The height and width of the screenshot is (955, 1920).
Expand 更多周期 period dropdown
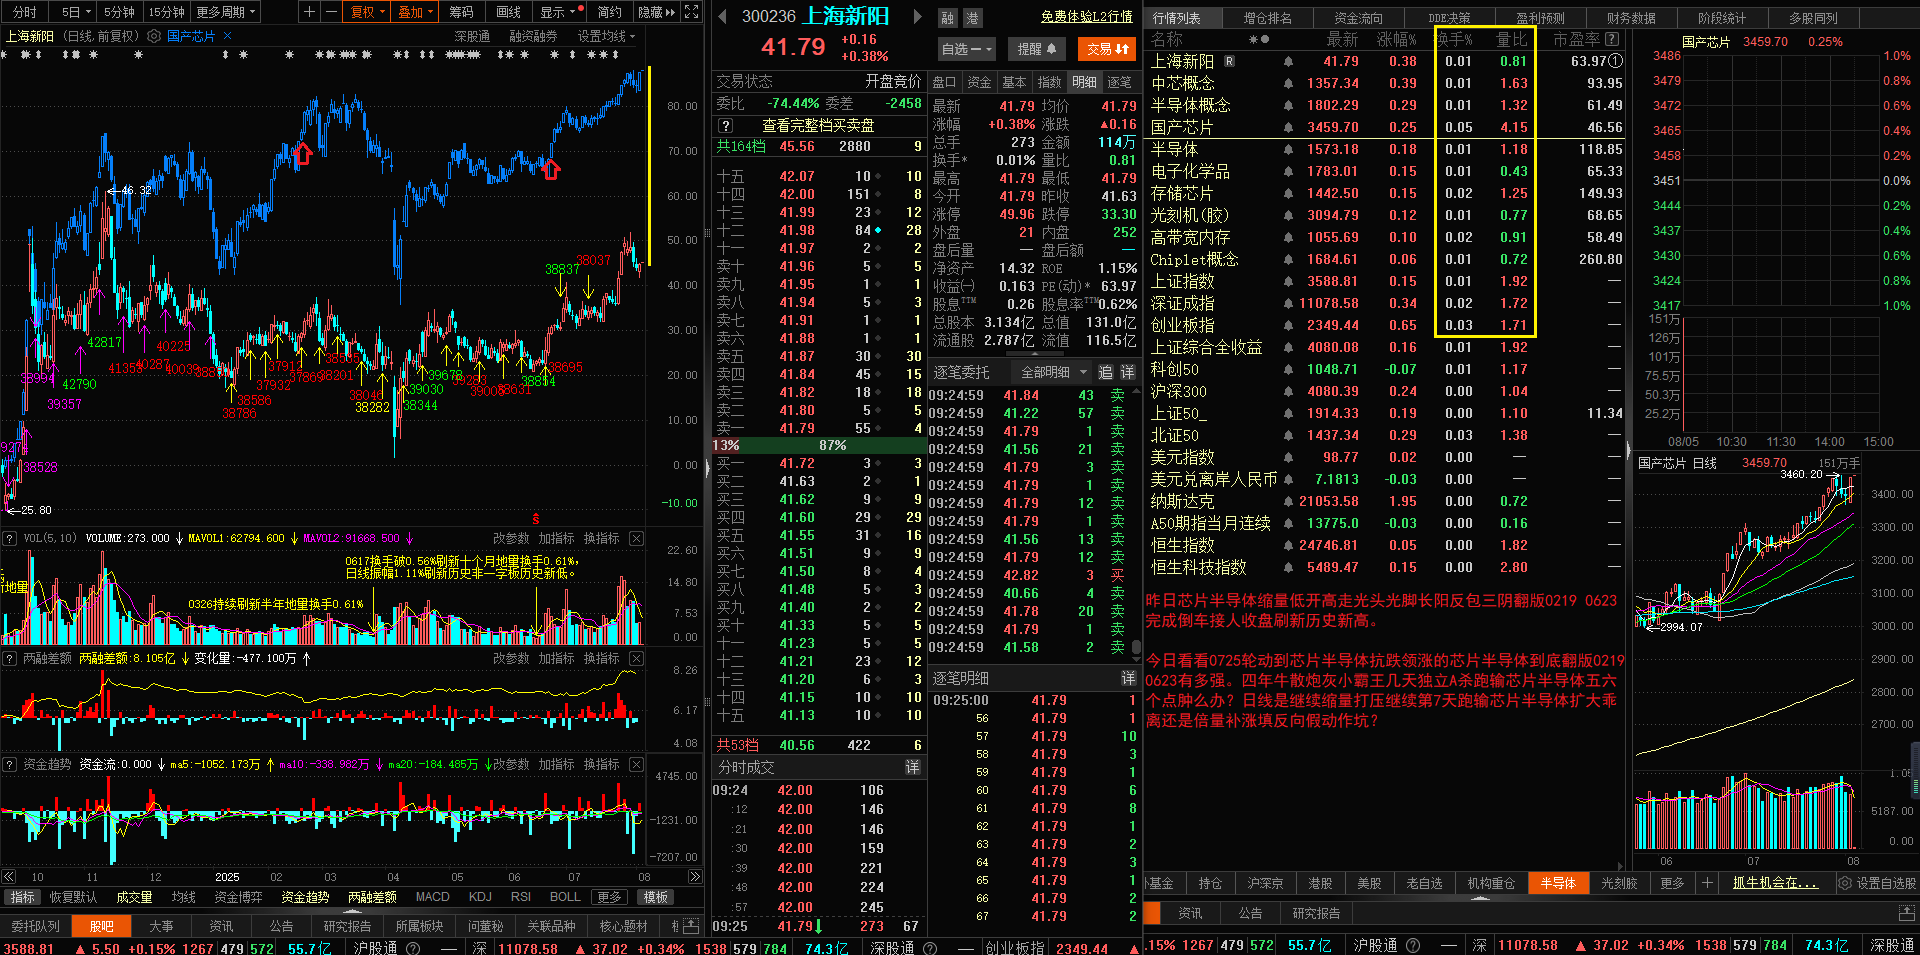[226, 12]
